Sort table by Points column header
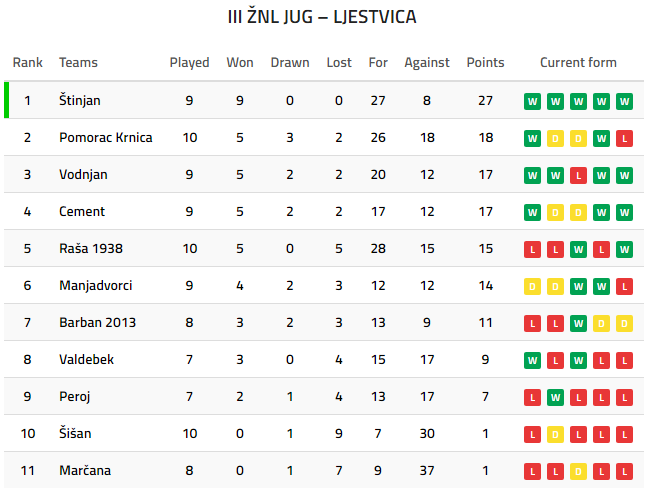 [x=485, y=63]
